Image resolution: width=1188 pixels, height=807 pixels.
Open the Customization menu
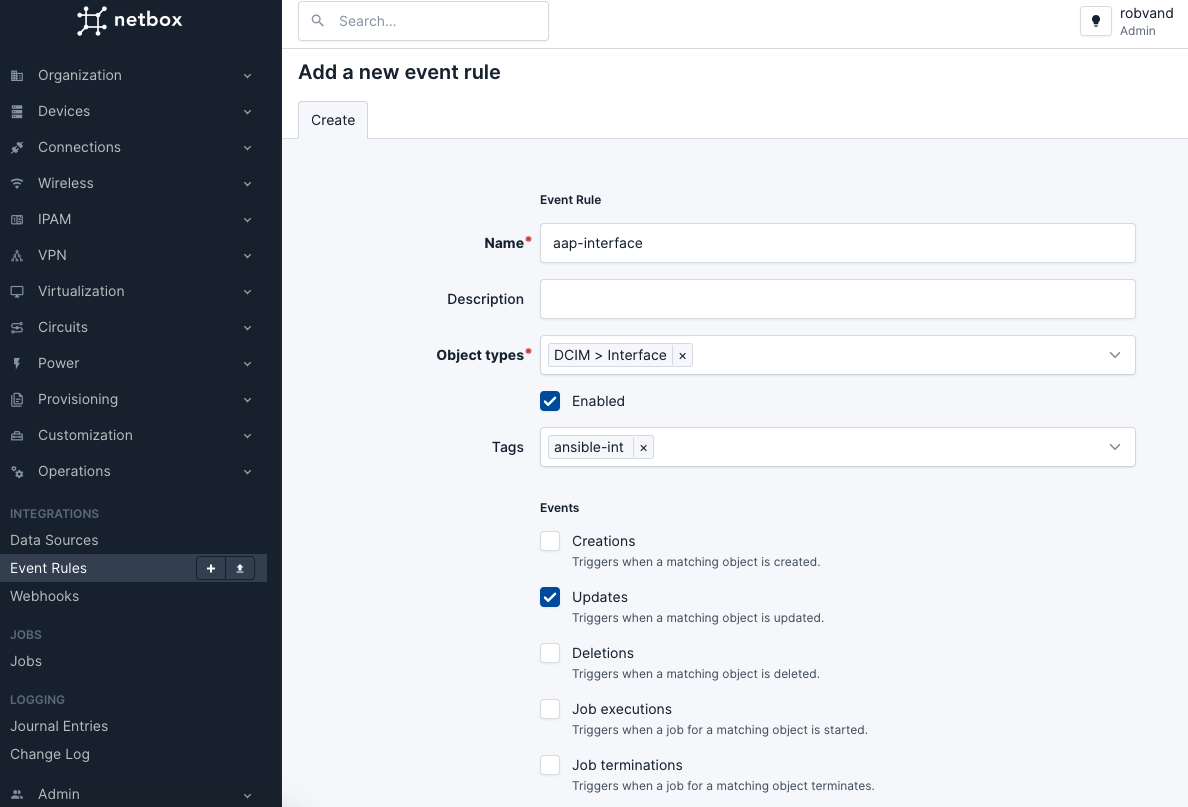(133, 435)
